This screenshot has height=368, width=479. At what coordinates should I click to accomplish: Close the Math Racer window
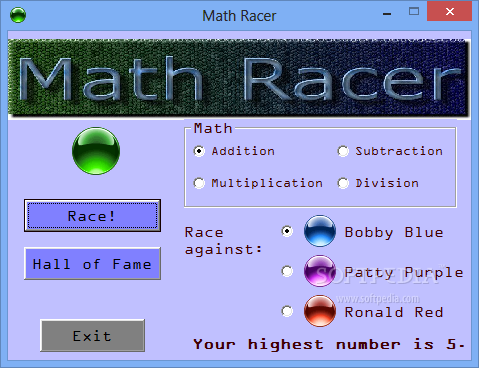click(450, 12)
